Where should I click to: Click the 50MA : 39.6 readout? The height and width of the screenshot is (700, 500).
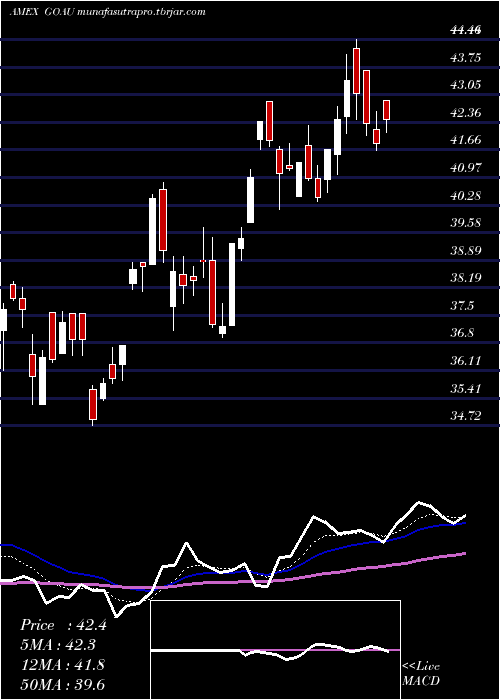pyautogui.click(x=62, y=684)
